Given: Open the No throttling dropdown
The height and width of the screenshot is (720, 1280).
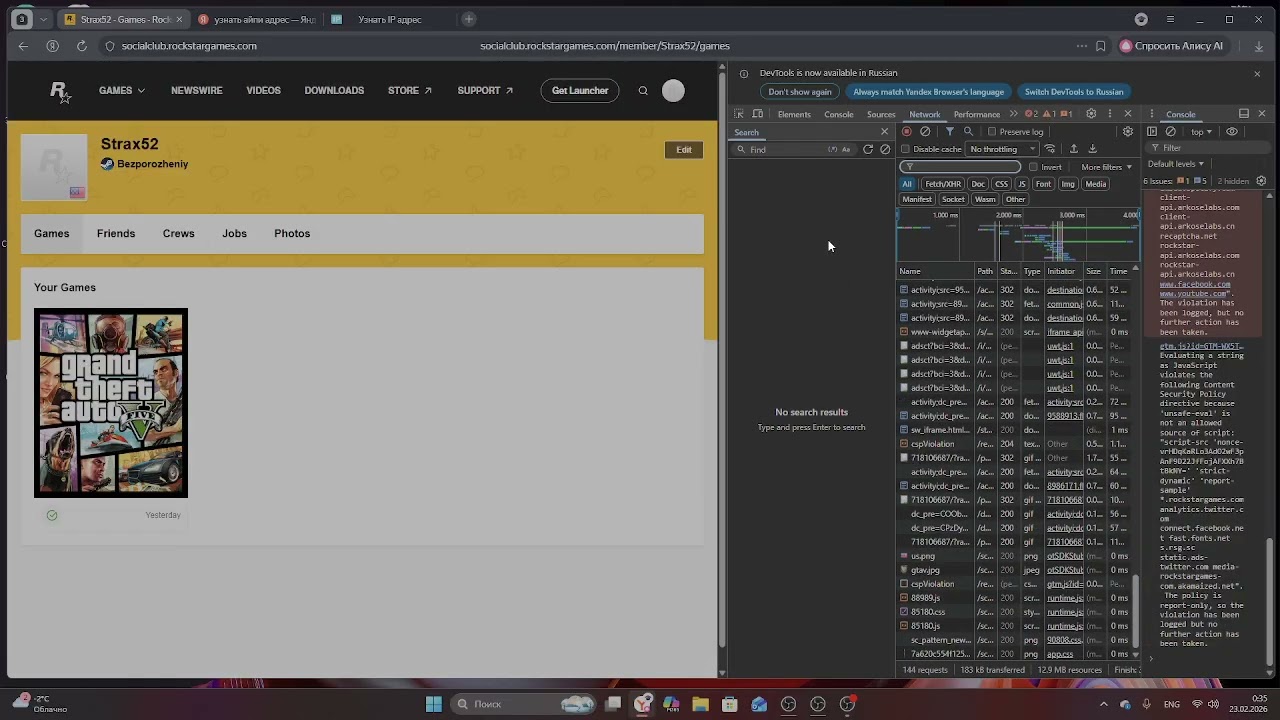Looking at the screenshot, I should pyautogui.click(x=1003, y=150).
